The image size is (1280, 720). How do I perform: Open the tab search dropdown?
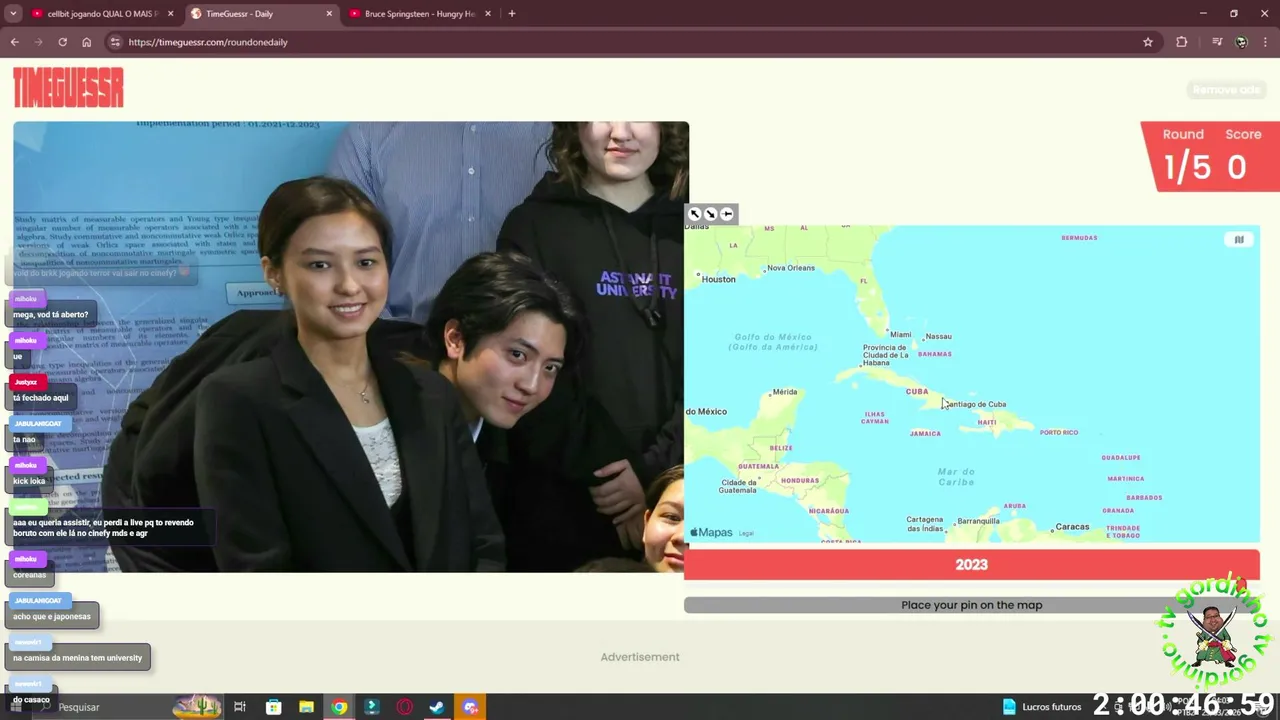[13, 14]
